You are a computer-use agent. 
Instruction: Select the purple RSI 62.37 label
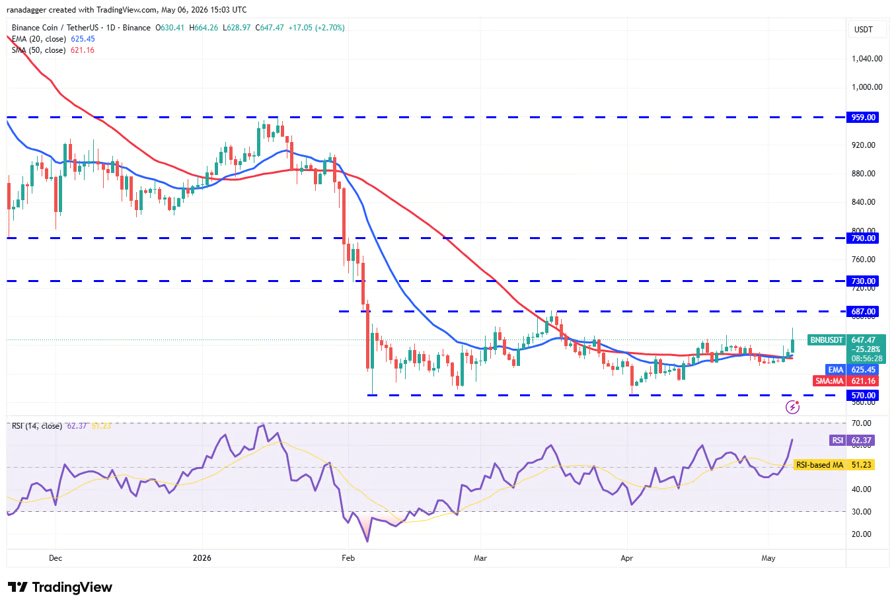(852, 440)
